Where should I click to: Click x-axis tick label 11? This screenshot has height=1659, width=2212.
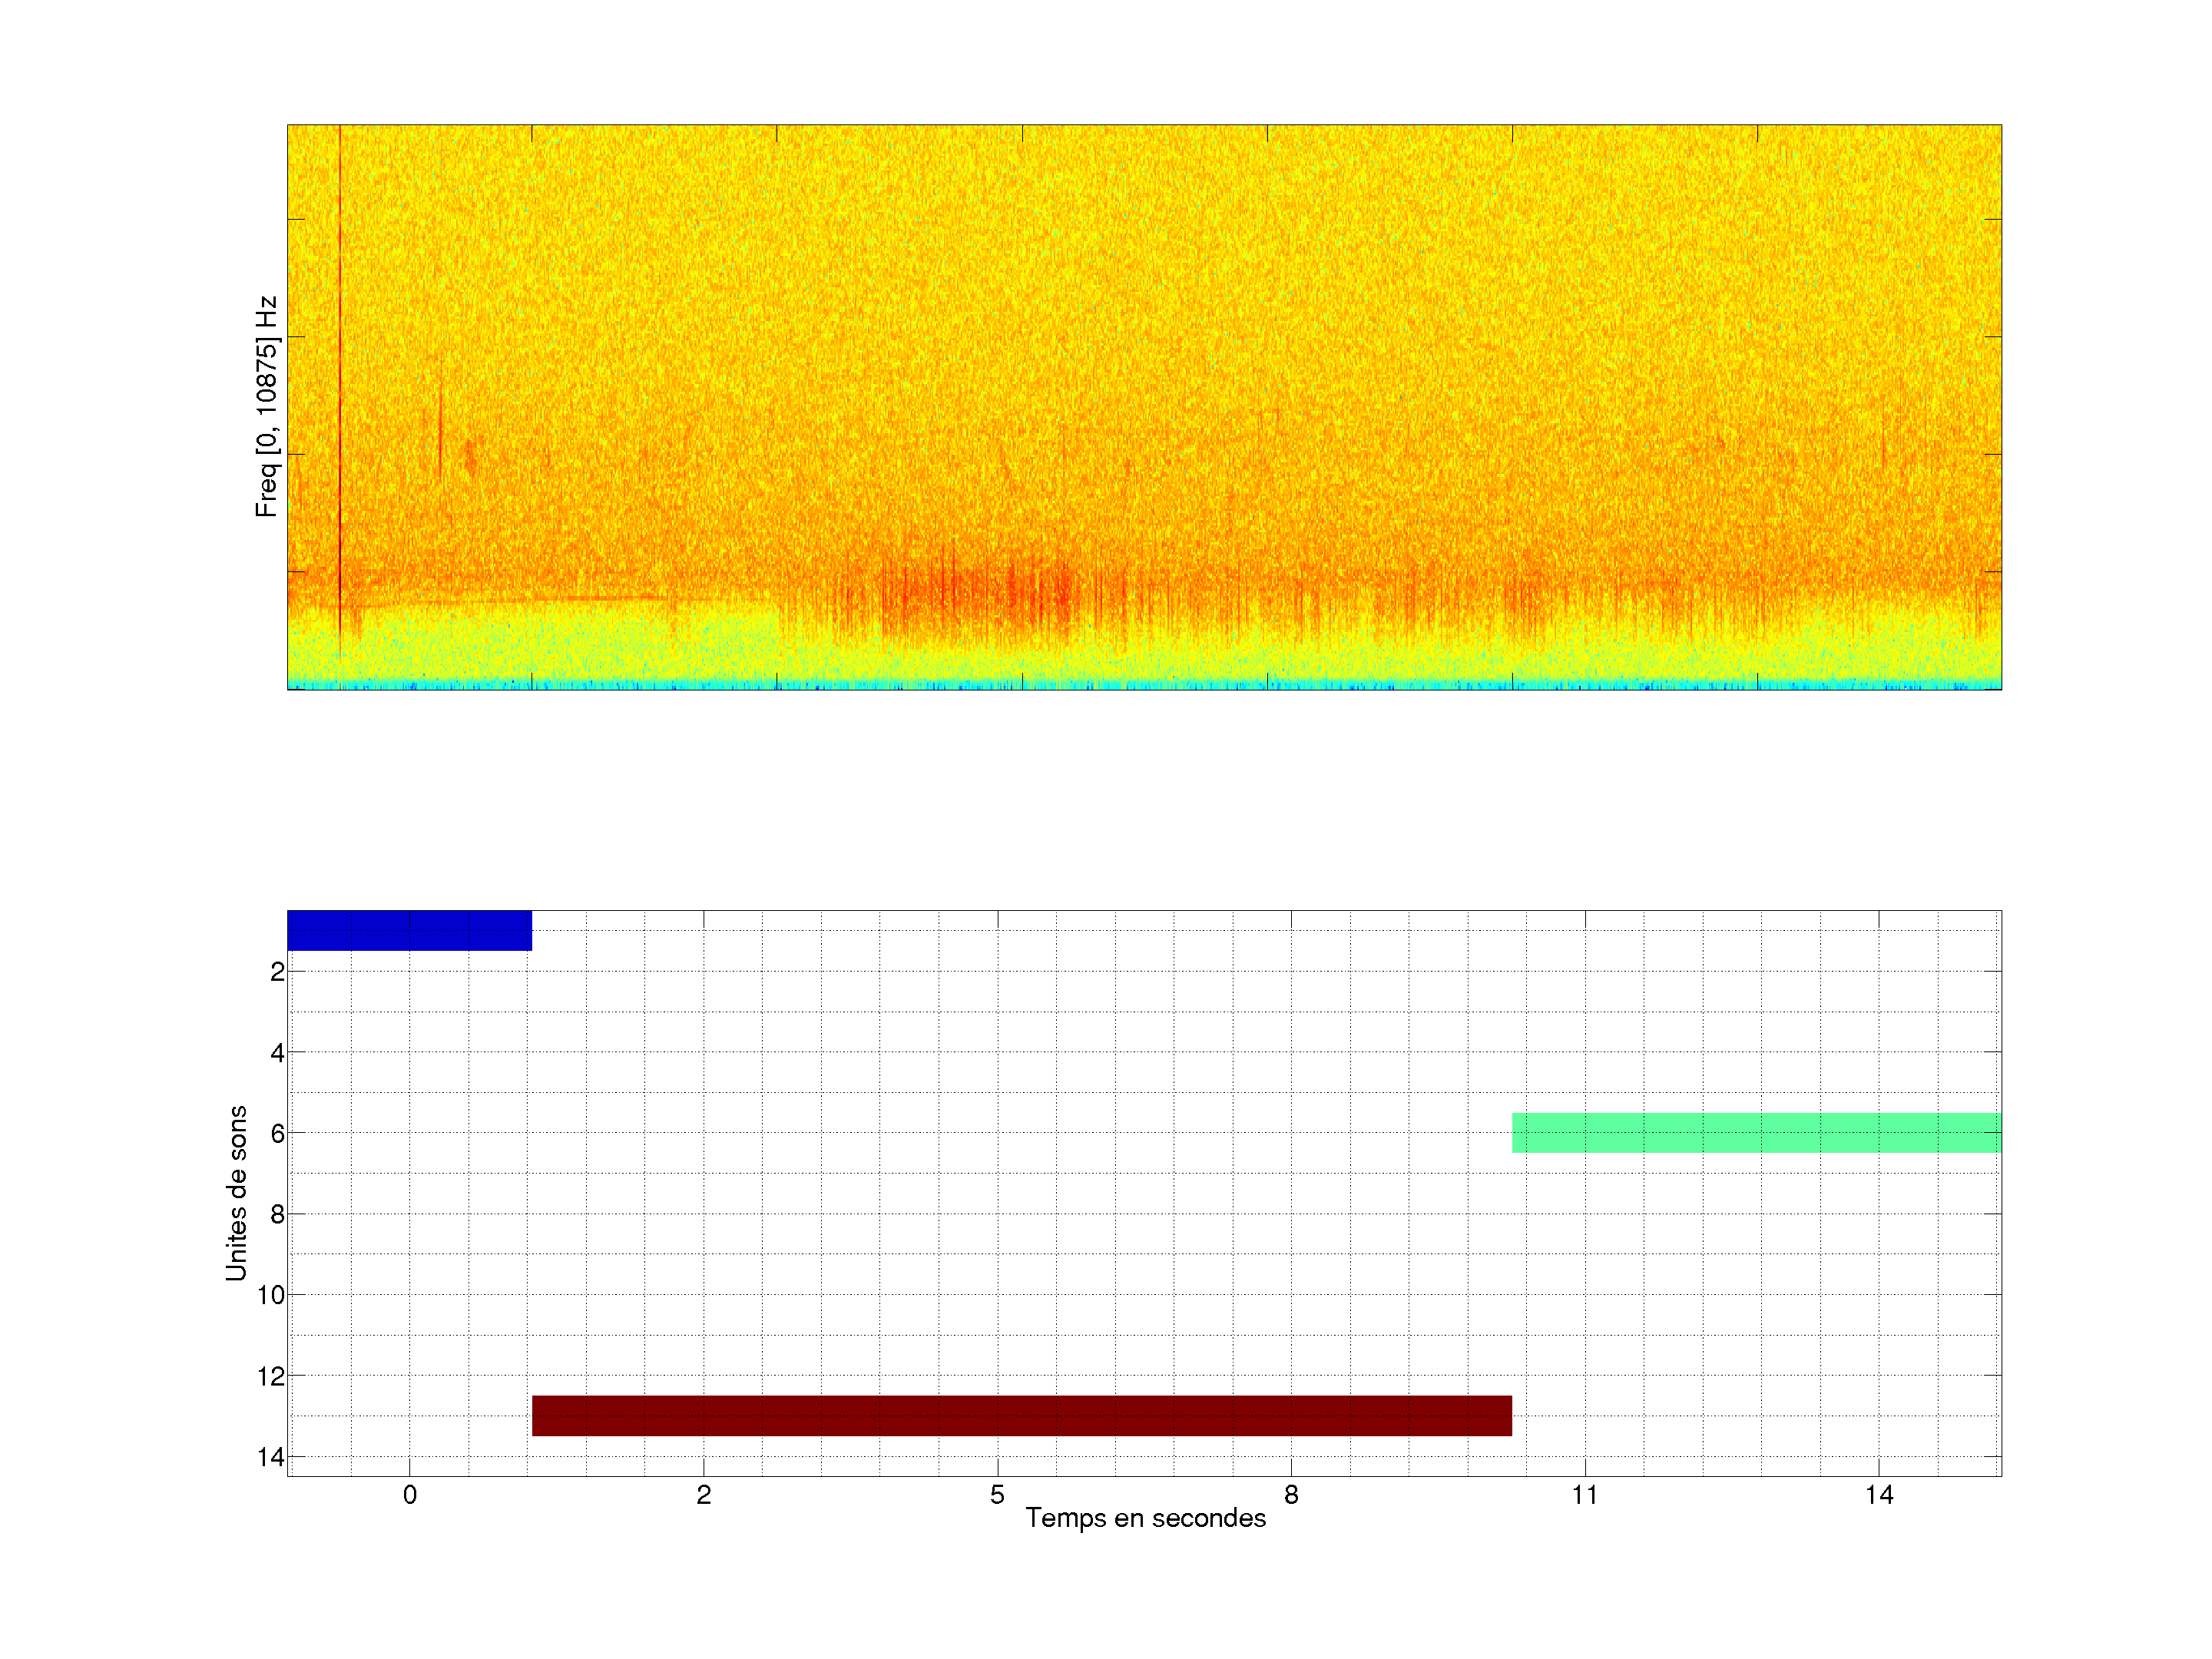click(x=1585, y=1495)
